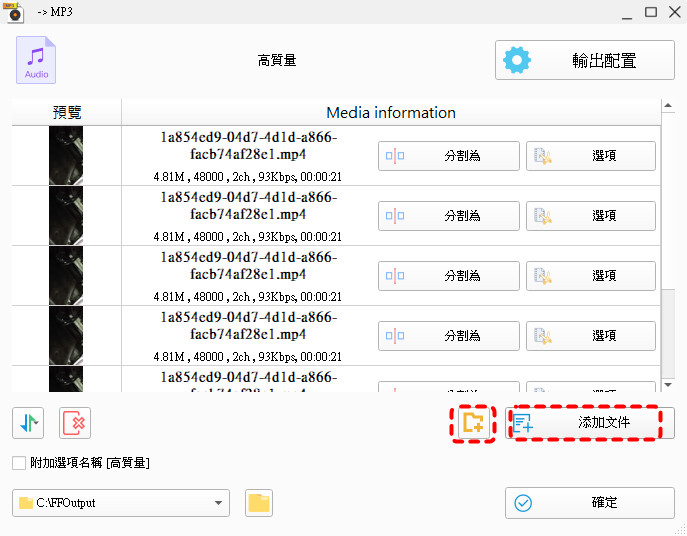
Task: Click the 高質量 quality label
Action: [277, 60]
